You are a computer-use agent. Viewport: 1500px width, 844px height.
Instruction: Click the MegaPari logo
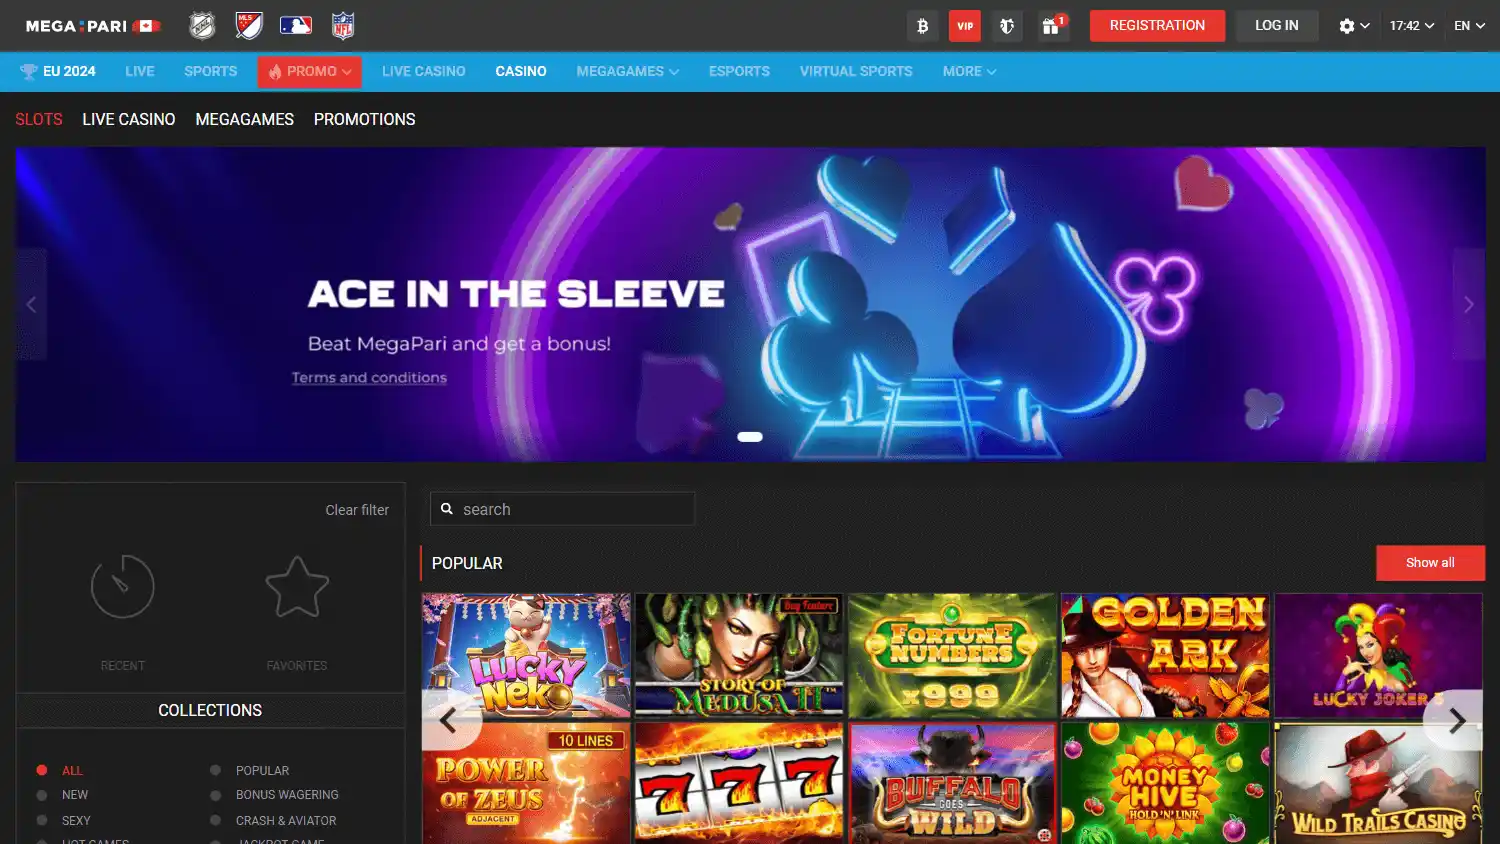click(93, 26)
